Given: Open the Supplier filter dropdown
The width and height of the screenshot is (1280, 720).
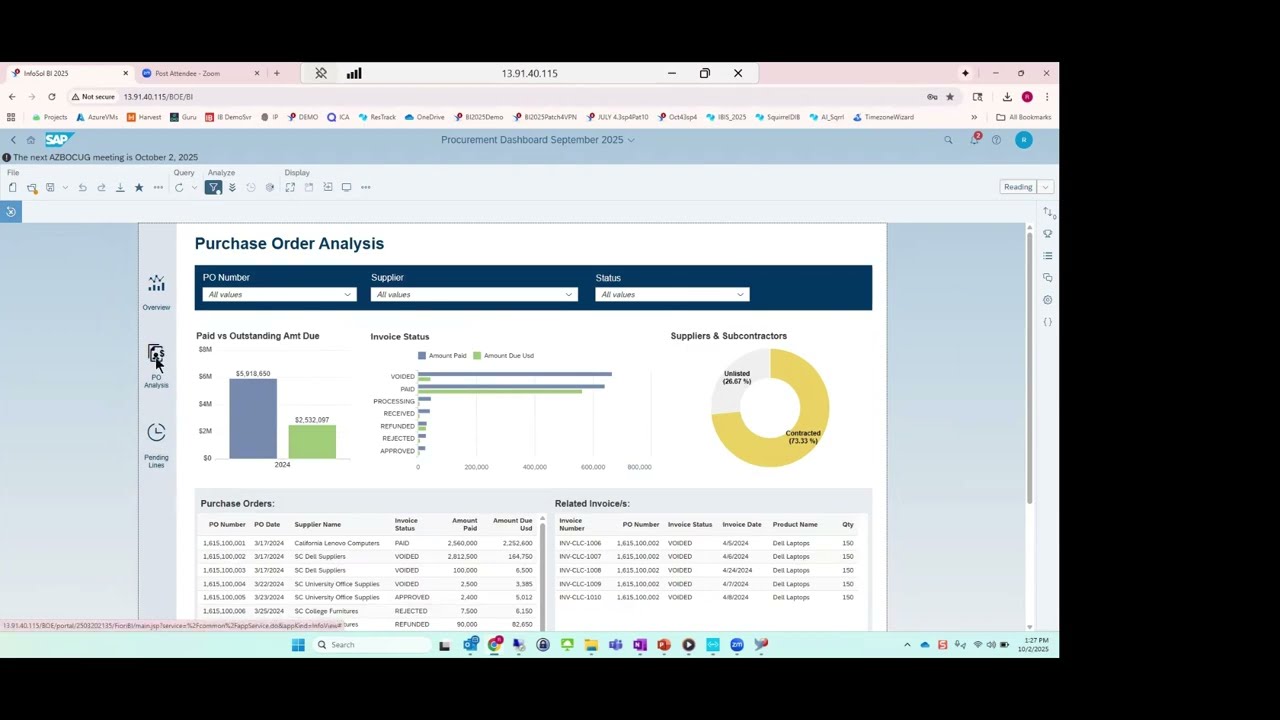Looking at the screenshot, I should click(x=474, y=294).
